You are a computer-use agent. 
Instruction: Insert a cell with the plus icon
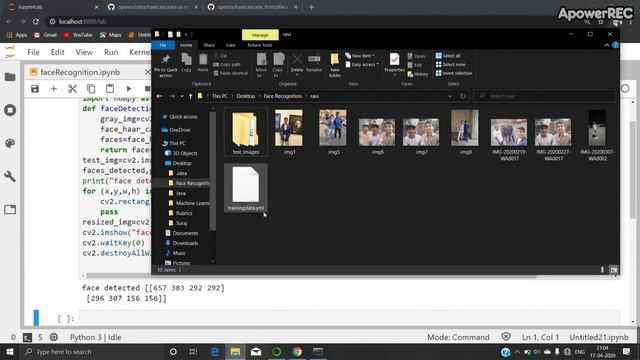(x=53, y=89)
